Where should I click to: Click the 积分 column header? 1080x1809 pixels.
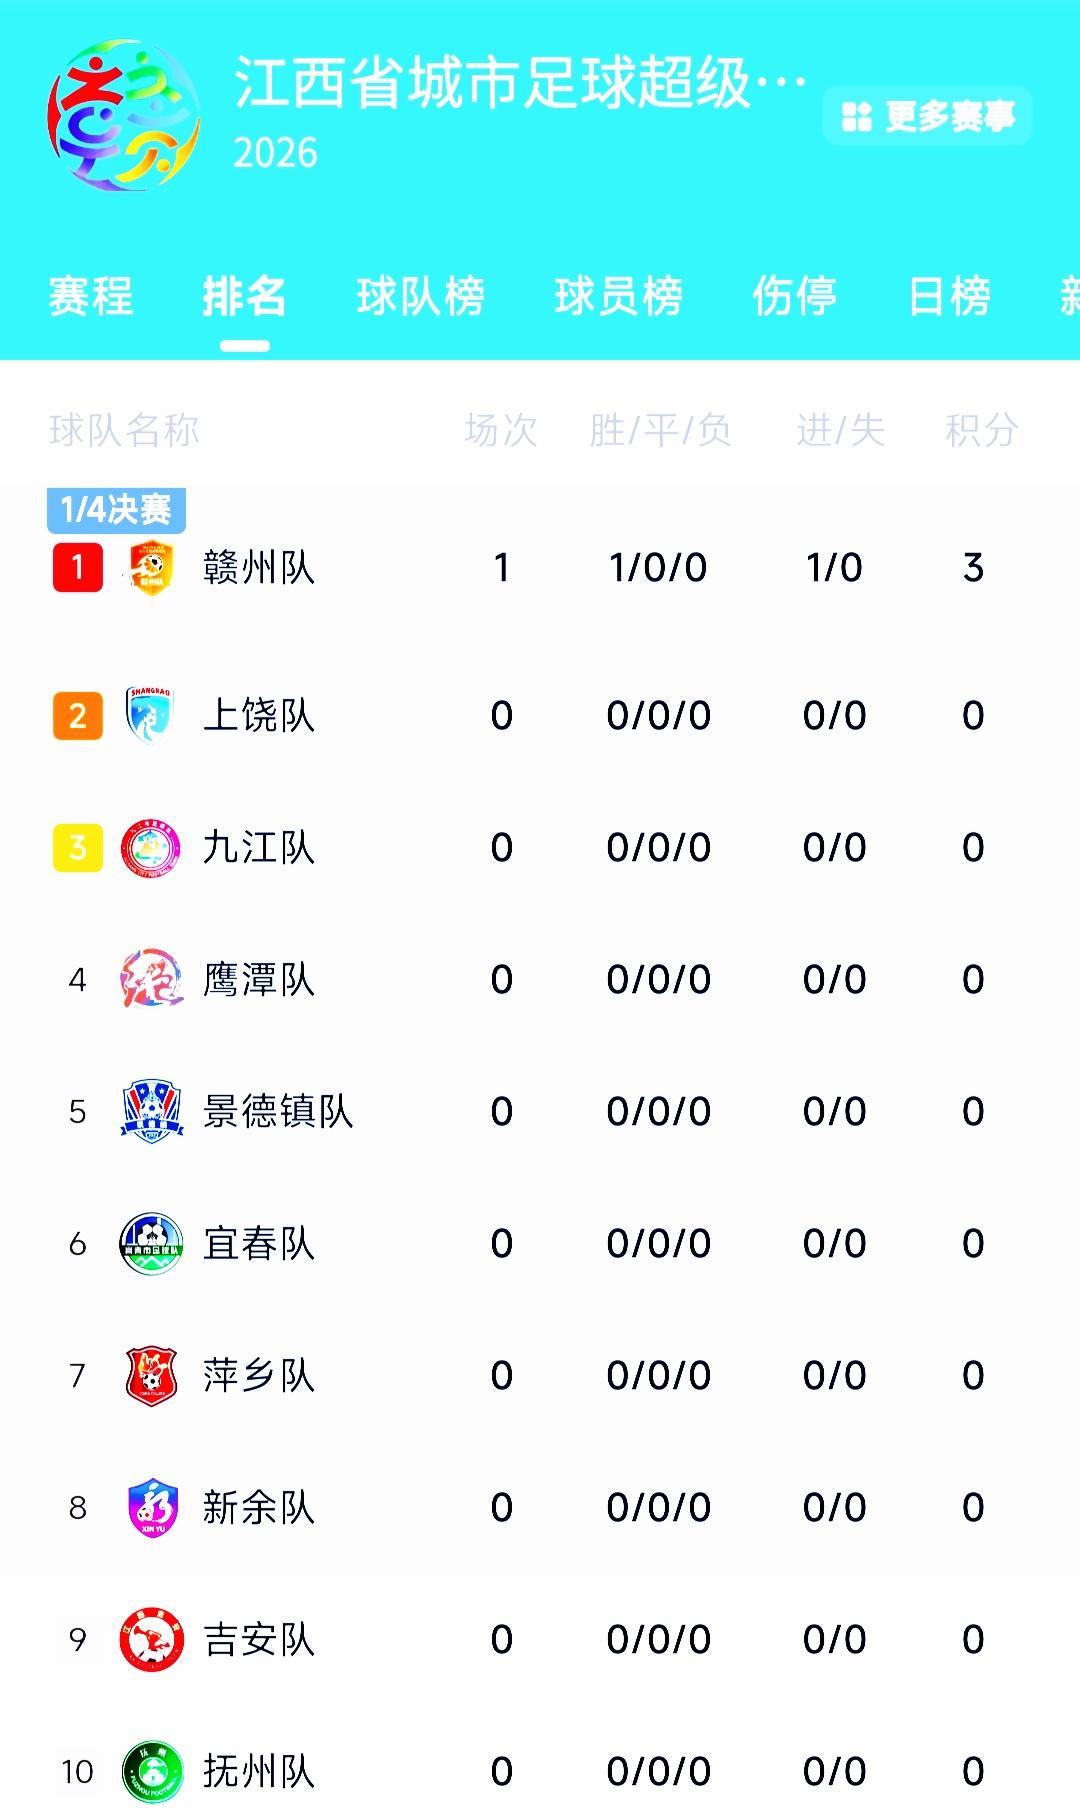click(x=982, y=430)
